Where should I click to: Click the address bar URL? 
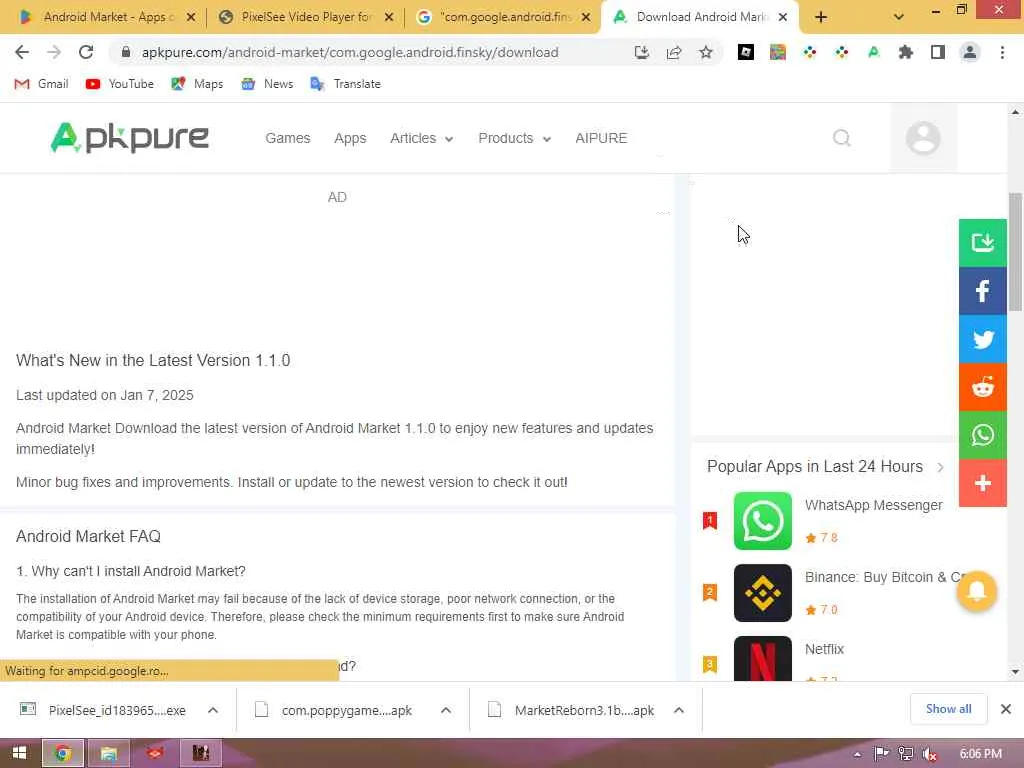coord(350,52)
